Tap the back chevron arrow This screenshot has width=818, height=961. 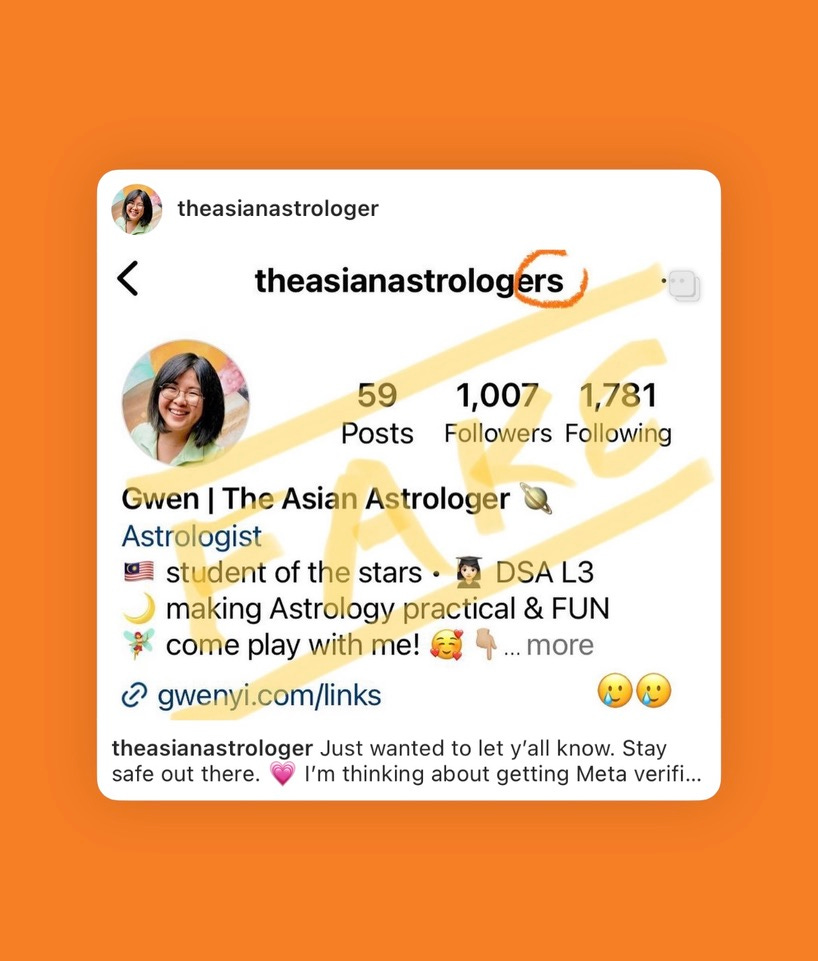pos(127,279)
